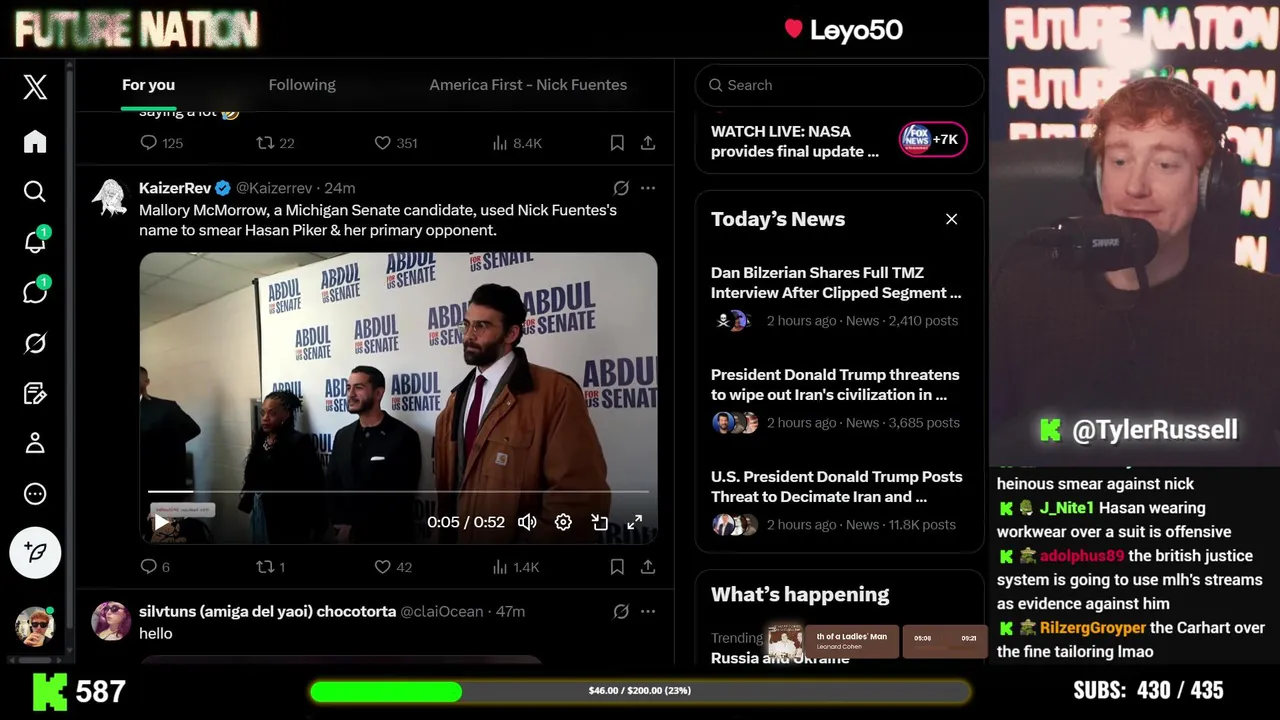Toggle video picture-in-picture icon
This screenshot has height=720, width=1280.
[x=599, y=522]
